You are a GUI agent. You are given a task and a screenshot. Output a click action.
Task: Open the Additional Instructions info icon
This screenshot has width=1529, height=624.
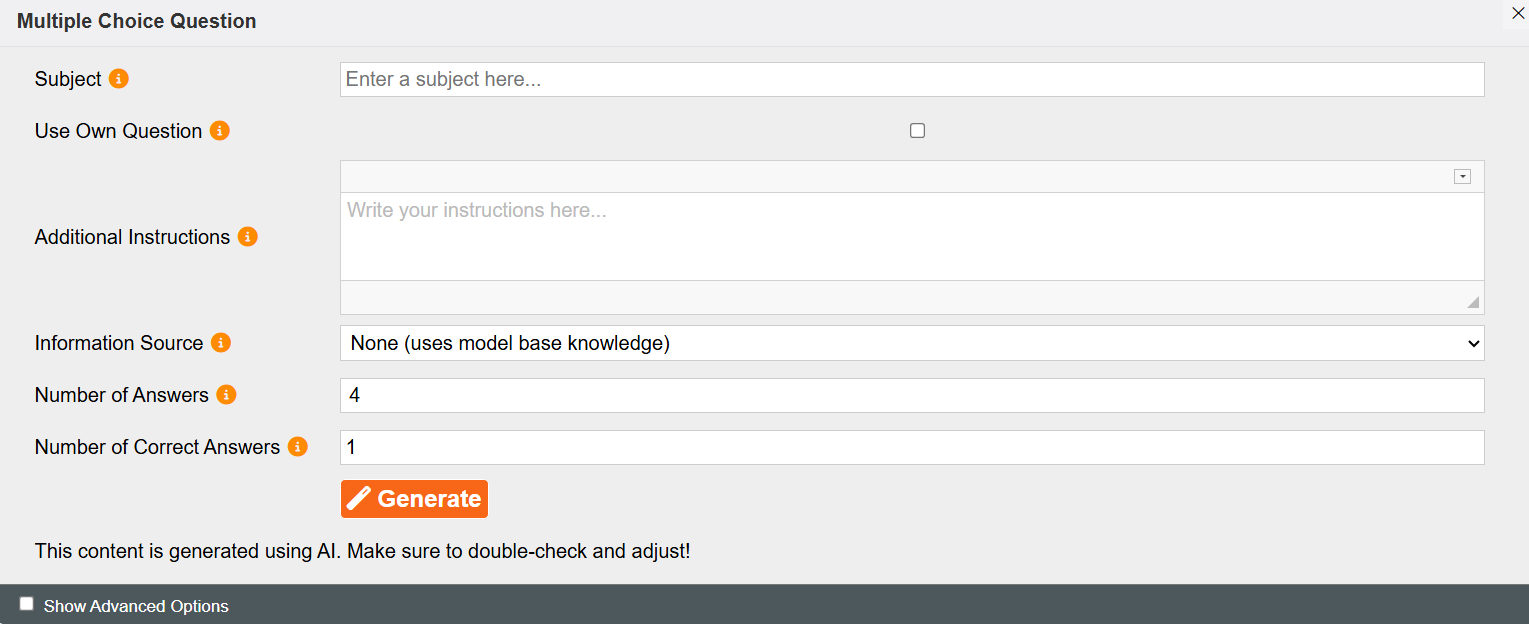(x=248, y=237)
